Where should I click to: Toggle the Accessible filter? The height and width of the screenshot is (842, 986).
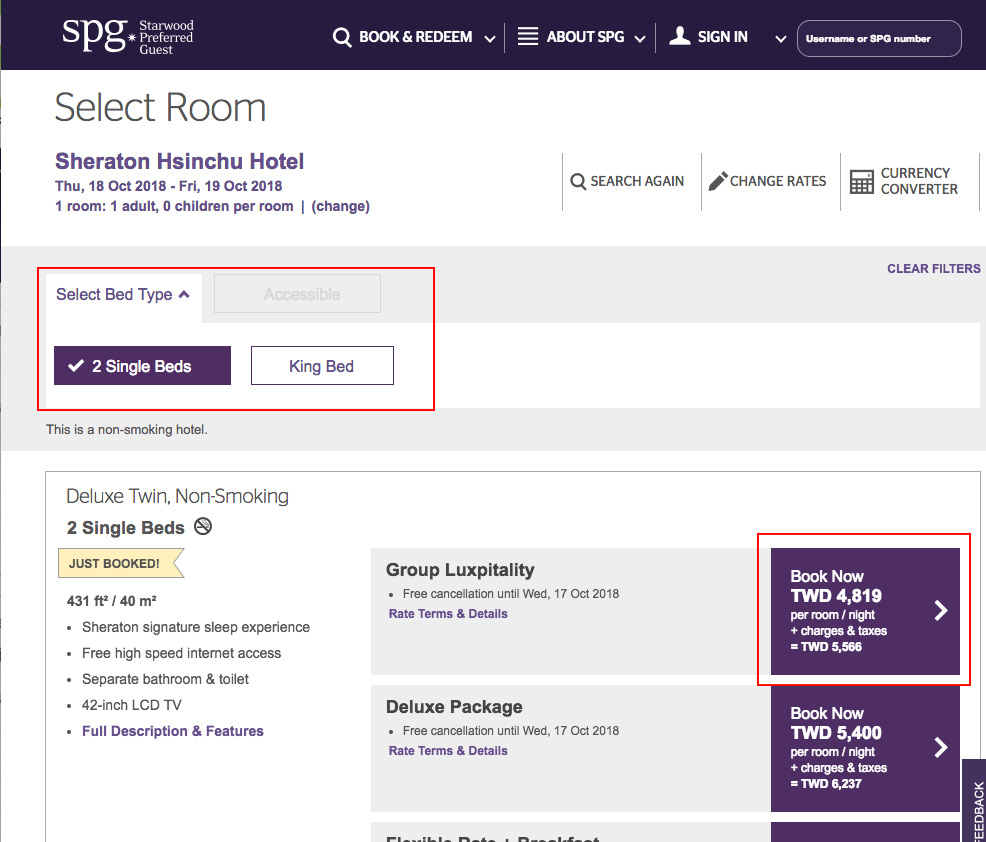[297, 294]
